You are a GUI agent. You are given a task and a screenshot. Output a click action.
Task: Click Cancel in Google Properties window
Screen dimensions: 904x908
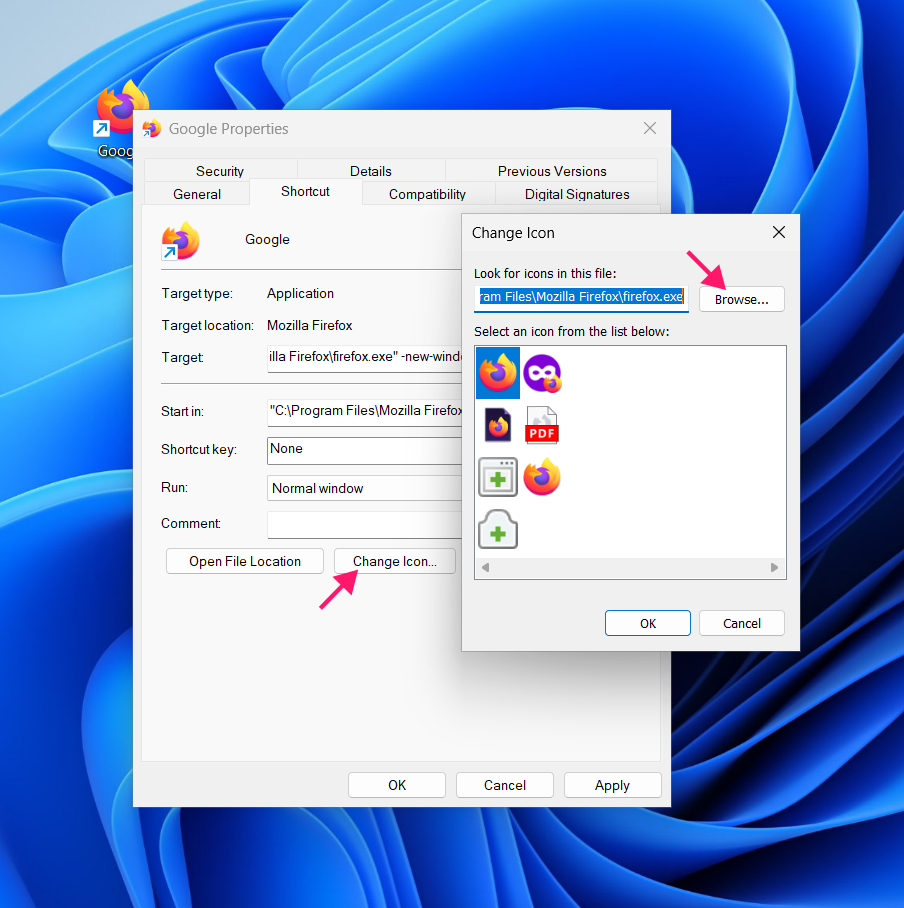[504, 785]
